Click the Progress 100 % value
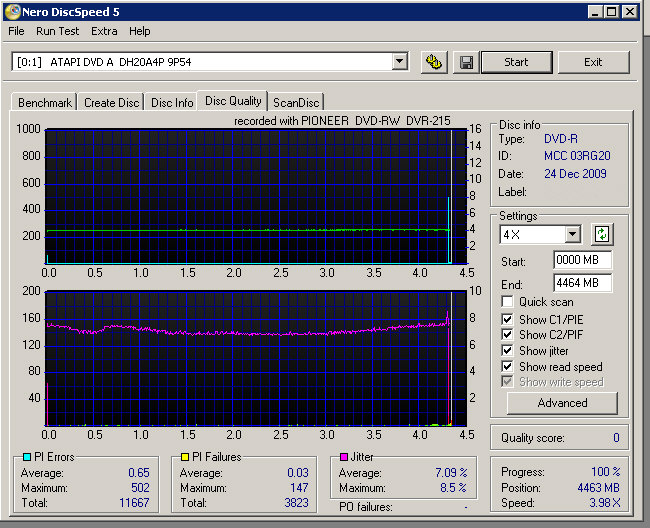The width and height of the screenshot is (650, 528). [x=606, y=472]
